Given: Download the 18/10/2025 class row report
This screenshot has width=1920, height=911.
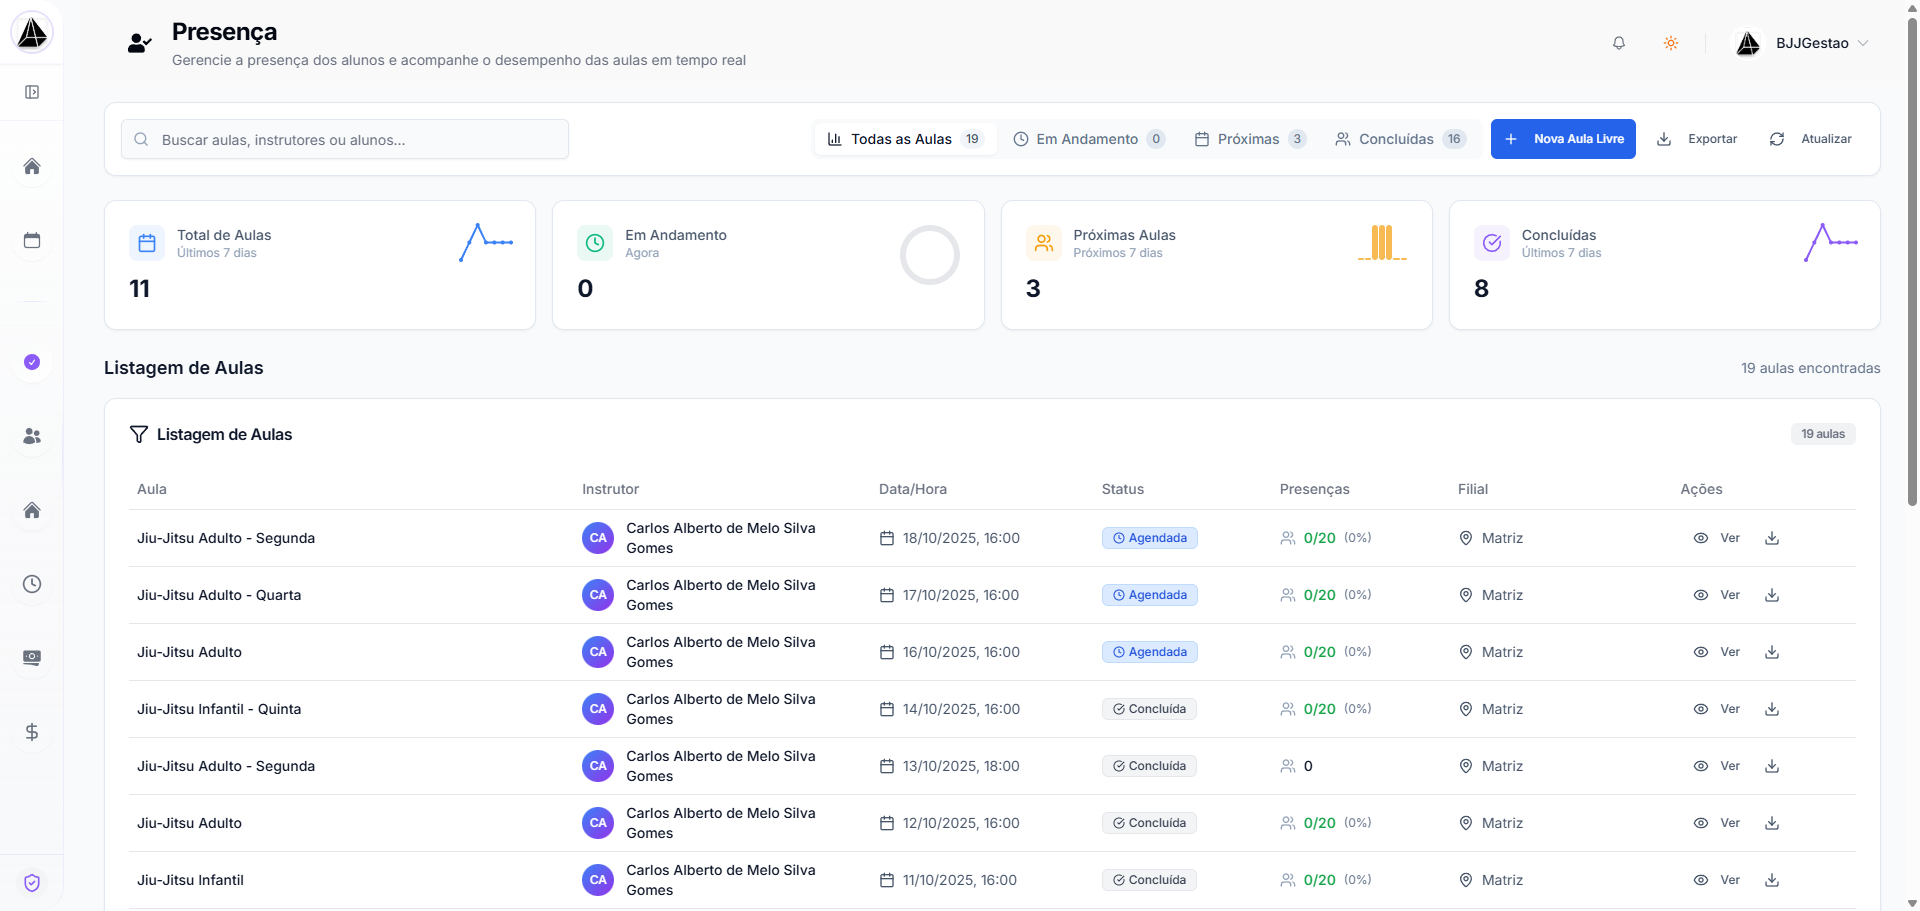Looking at the screenshot, I should [x=1772, y=538].
